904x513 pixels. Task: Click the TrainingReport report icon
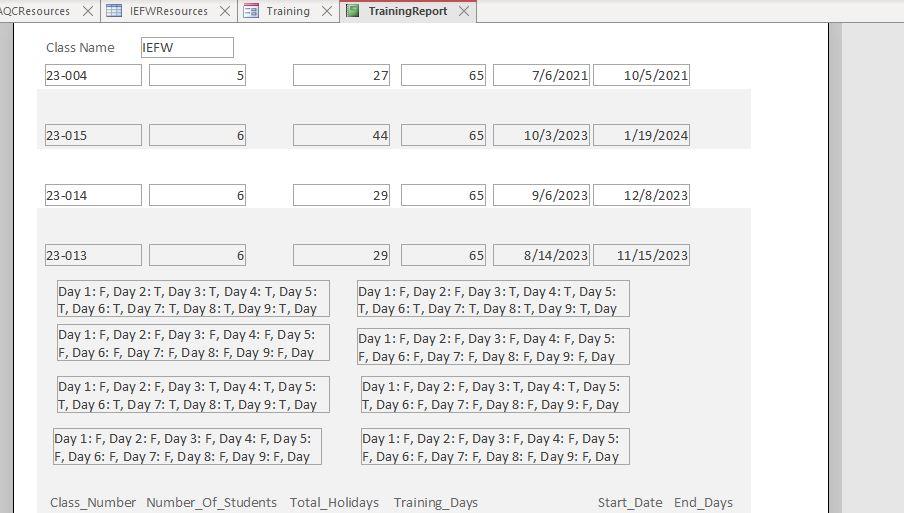[353, 11]
